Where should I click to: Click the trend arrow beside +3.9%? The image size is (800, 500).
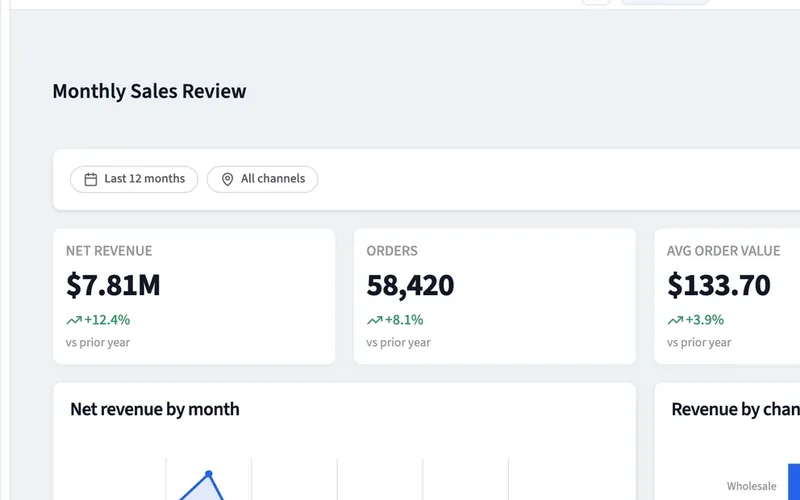[675, 320]
